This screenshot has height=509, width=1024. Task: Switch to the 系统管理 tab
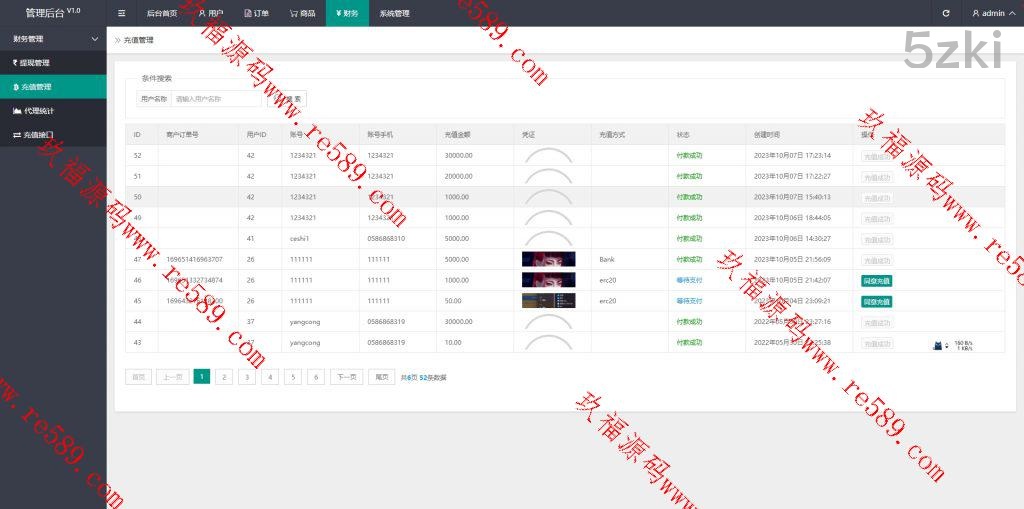click(x=394, y=13)
